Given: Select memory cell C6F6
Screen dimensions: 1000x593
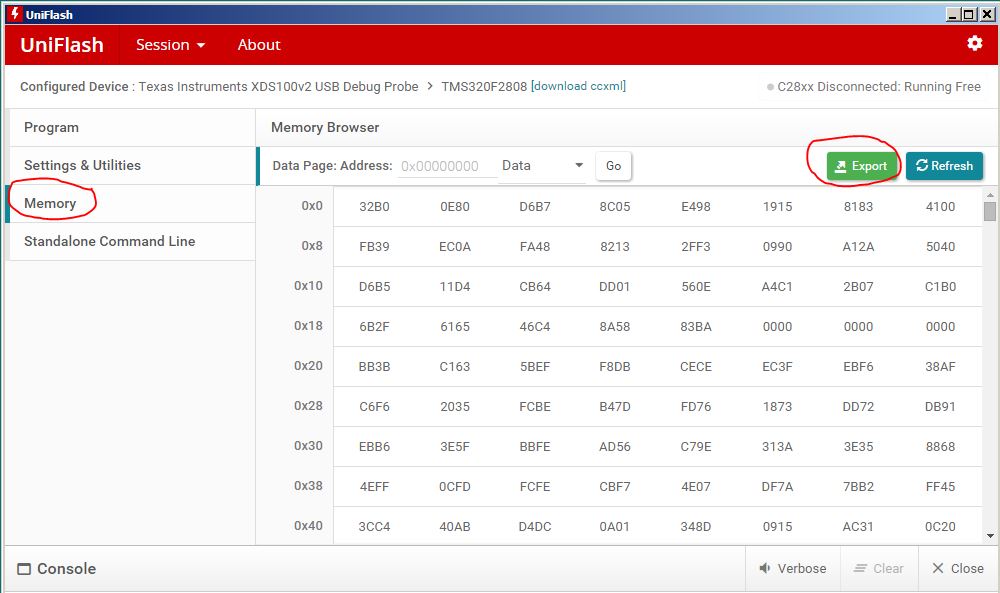Looking at the screenshot, I should (374, 407).
